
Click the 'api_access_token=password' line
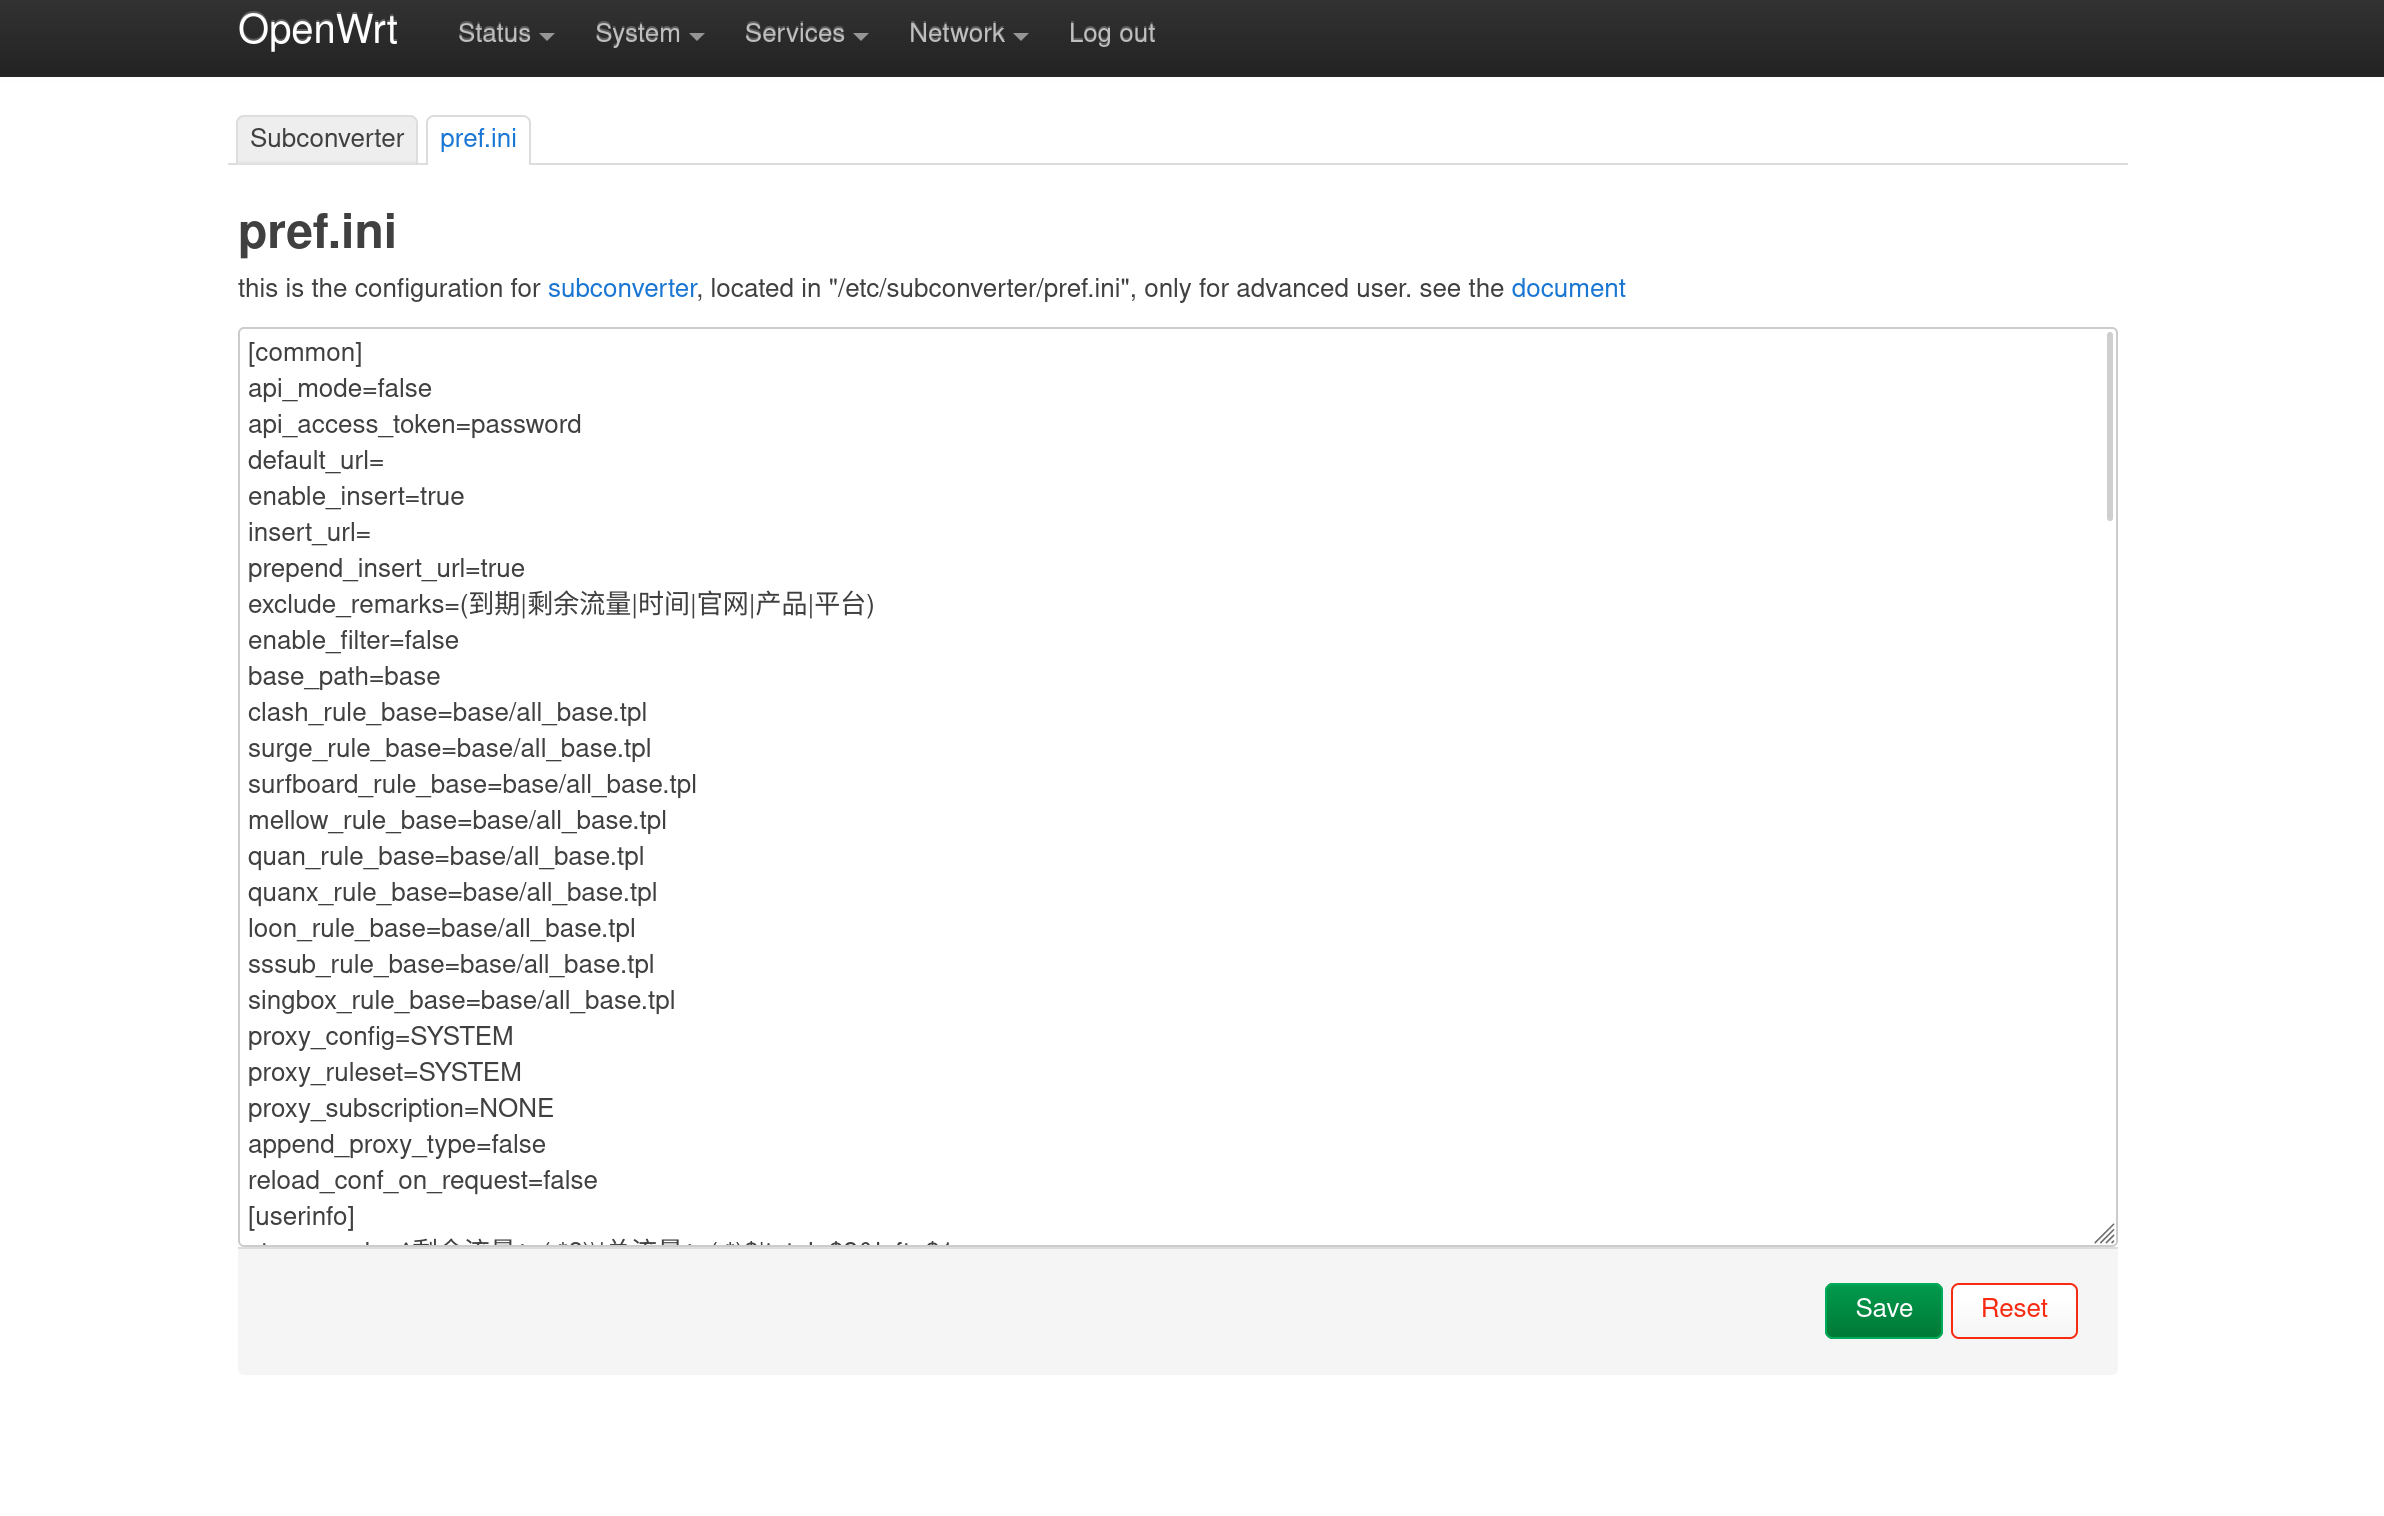[414, 425]
